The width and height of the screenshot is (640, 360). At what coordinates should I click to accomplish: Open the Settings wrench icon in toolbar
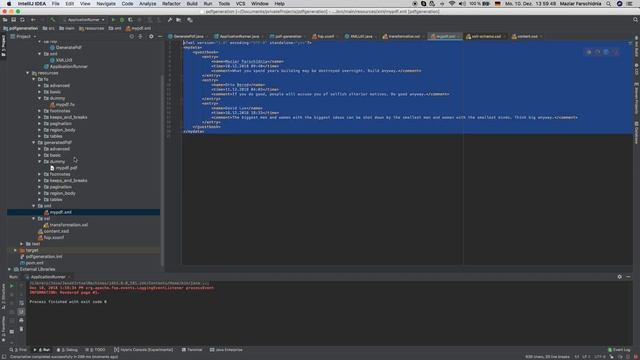tap(170, 20)
